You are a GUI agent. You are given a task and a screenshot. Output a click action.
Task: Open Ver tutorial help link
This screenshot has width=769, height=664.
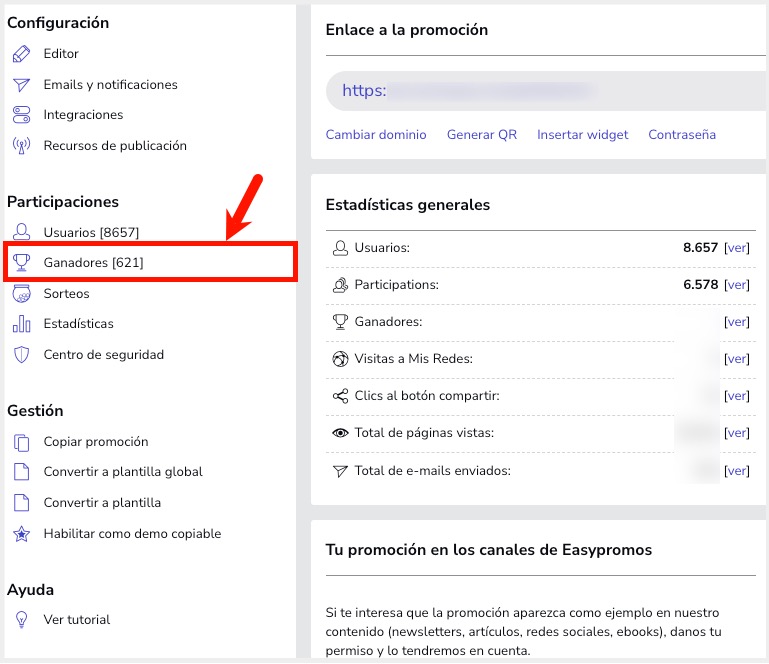coord(77,620)
